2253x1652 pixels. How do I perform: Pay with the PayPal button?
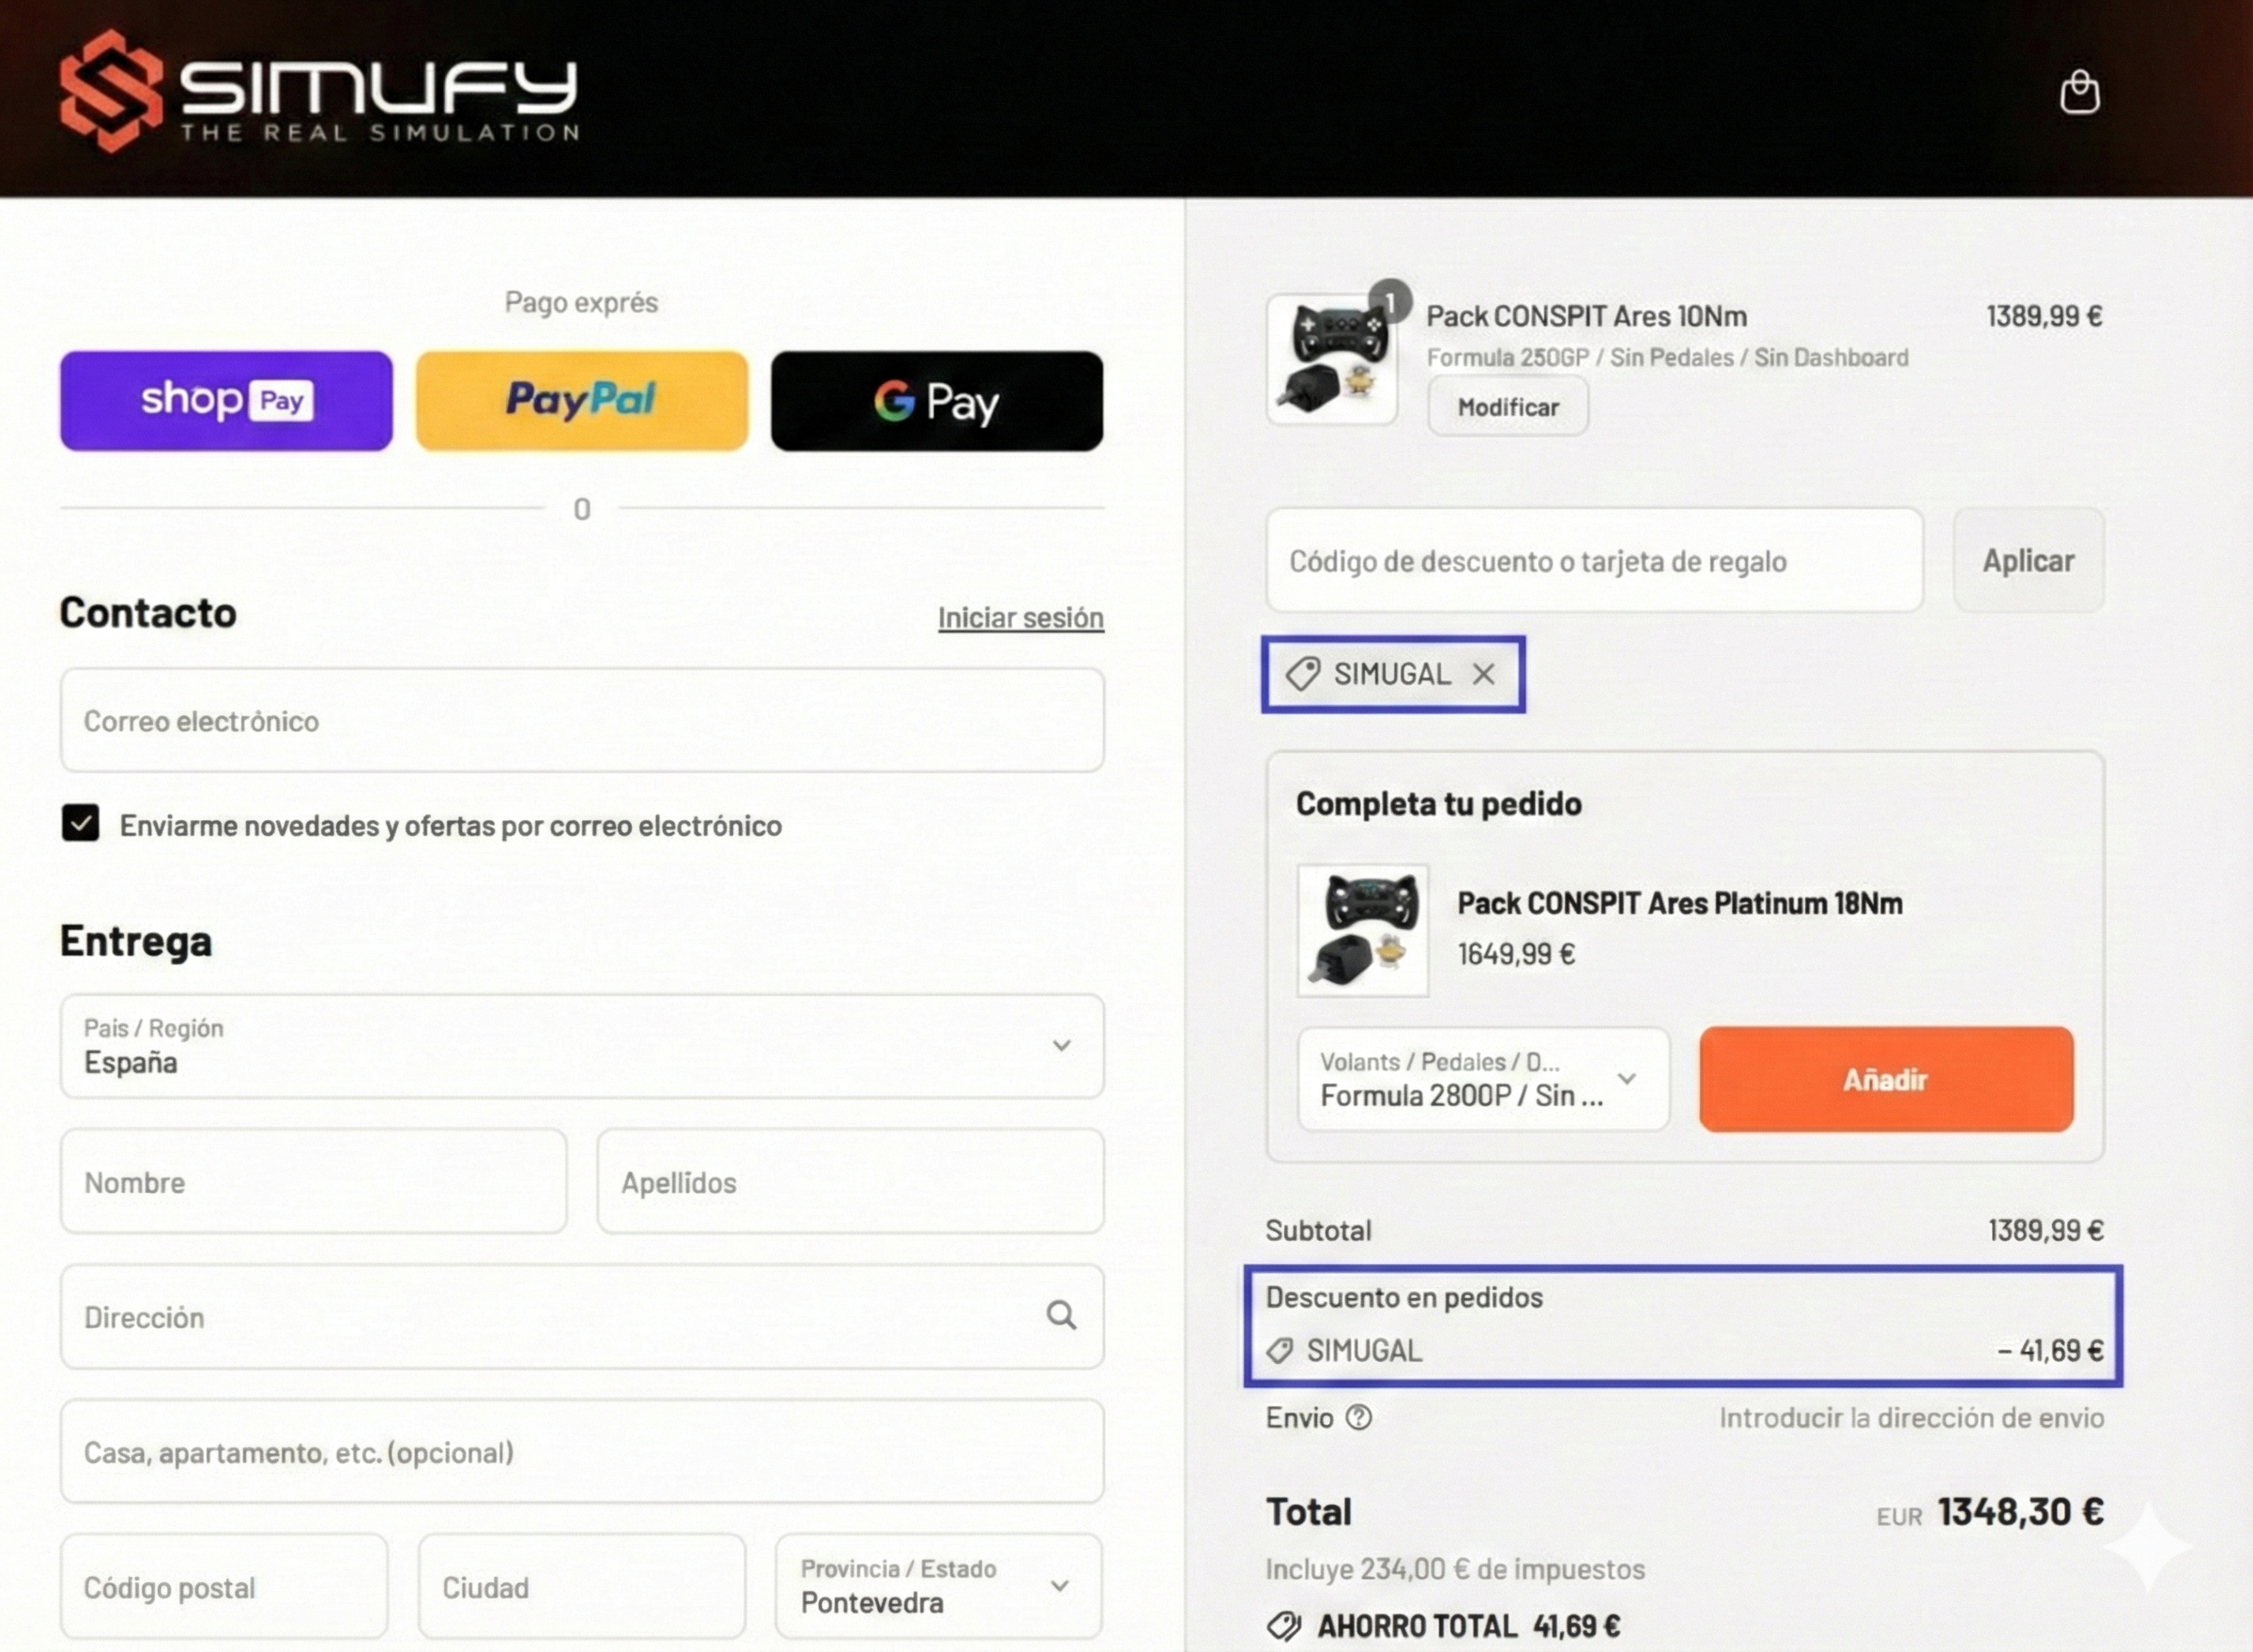click(x=582, y=400)
